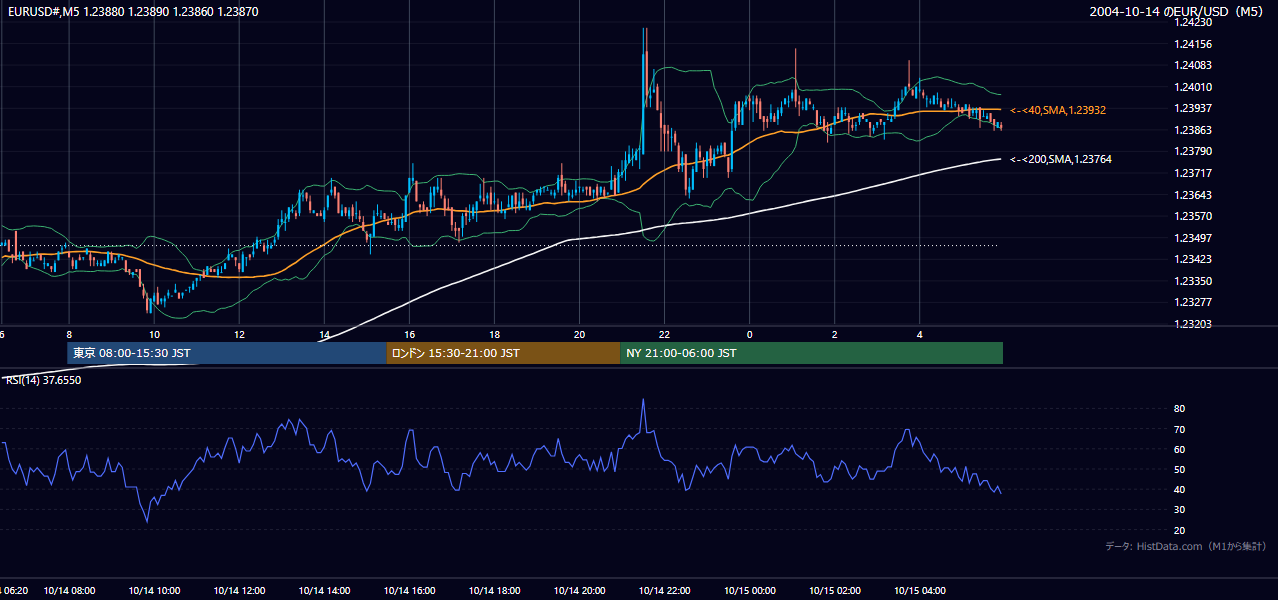Click price axis value 1.24083
Viewport: 1278px width, 600px height.
coord(1192,65)
